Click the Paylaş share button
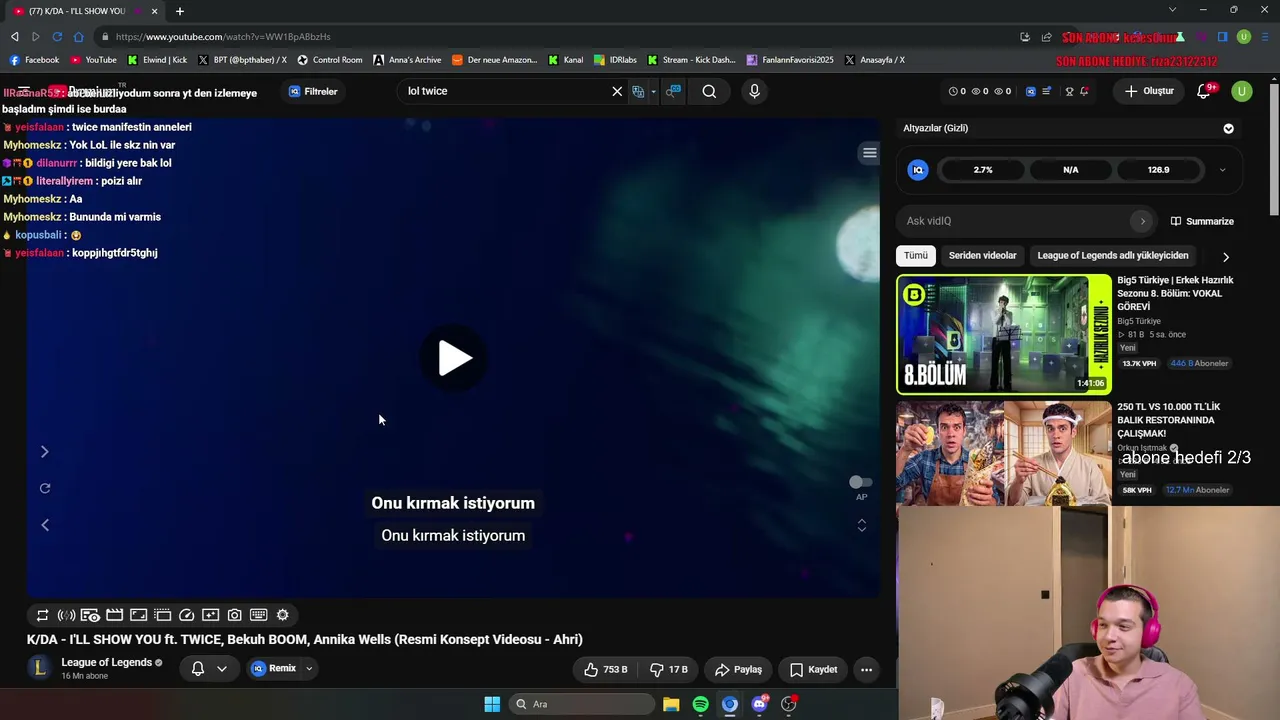 [x=739, y=669]
